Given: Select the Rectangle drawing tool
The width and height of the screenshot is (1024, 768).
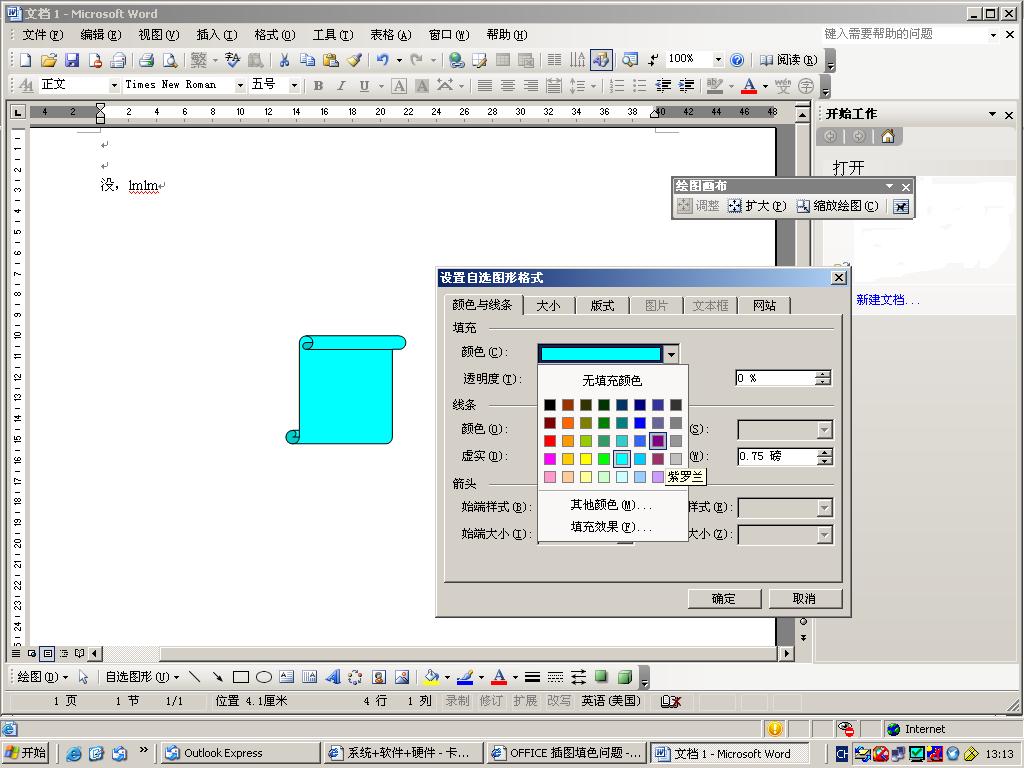Looking at the screenshot, I should point(240,677).
